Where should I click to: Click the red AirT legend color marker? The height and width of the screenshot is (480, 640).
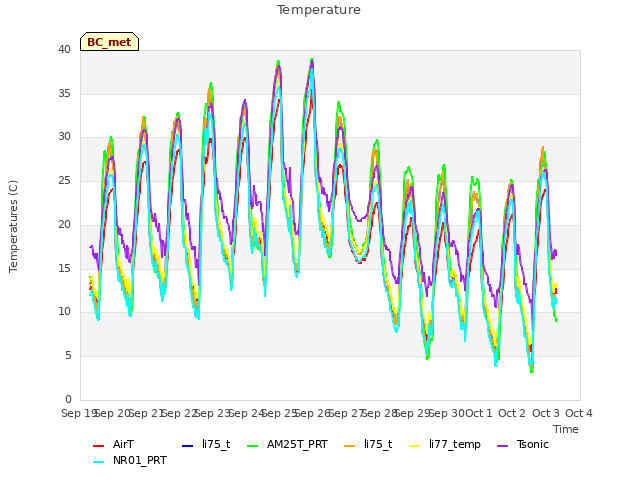pyautogui.click(x=98, y=446)
